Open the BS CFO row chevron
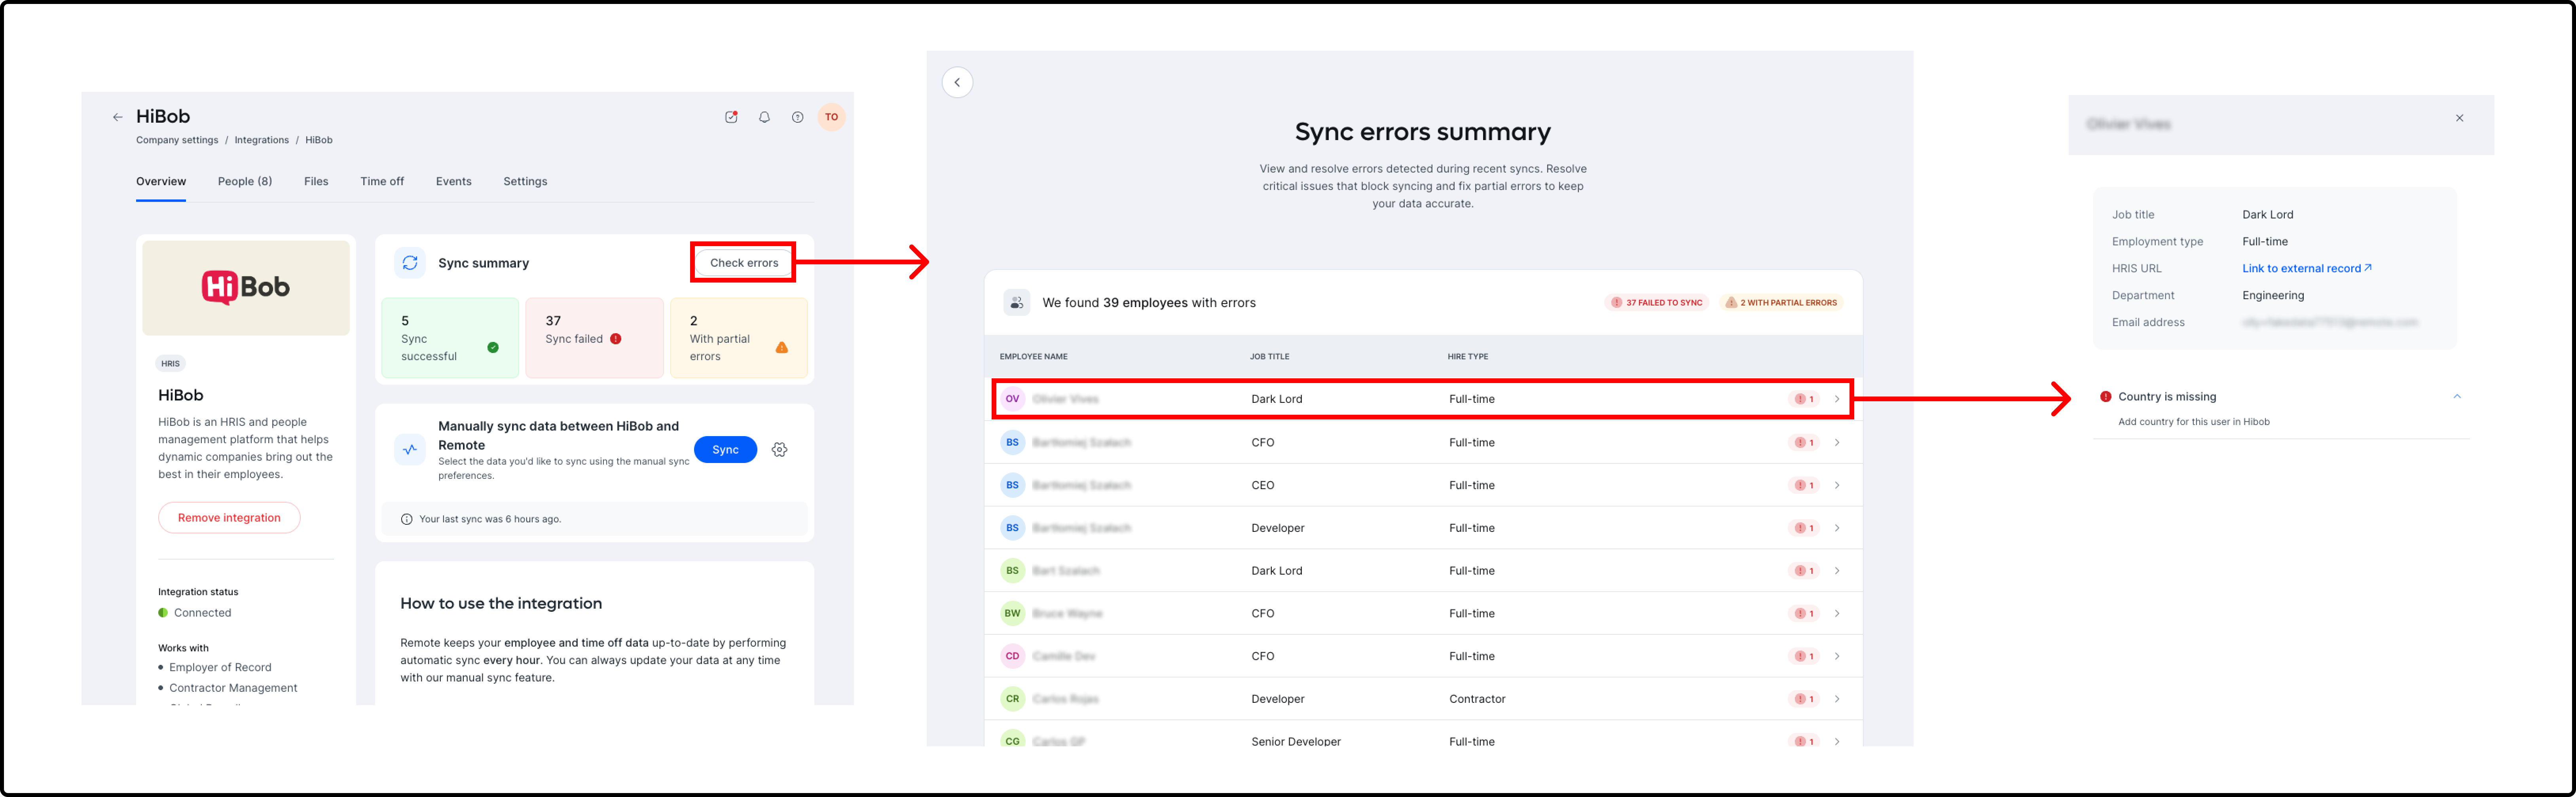Viewport: 2576px width, 797px height. [1837, 442]
